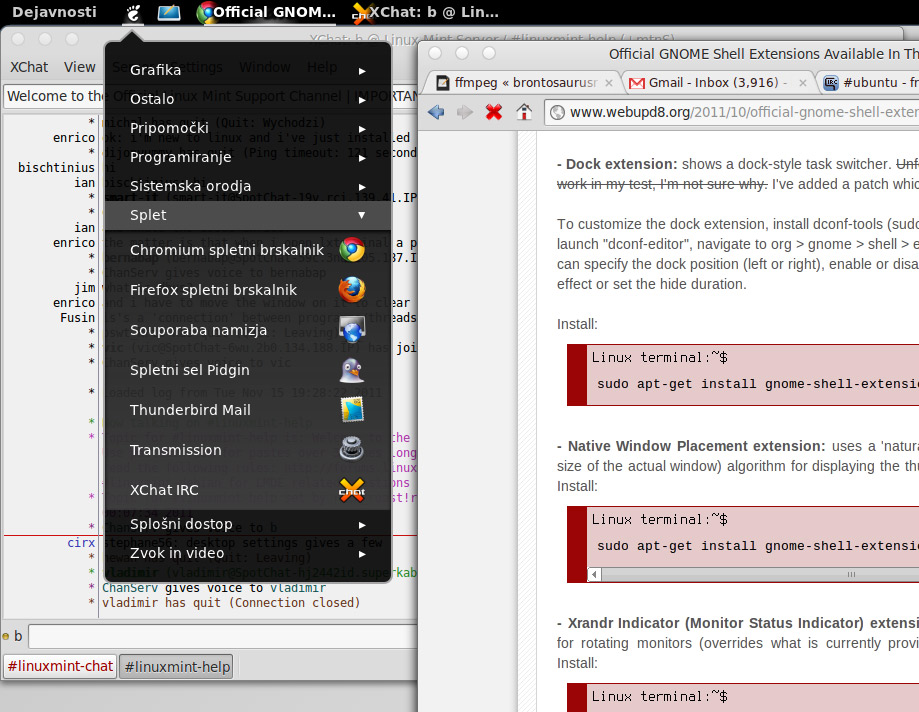Screen dimensions: 919x712
Task: Open the View menu in XChat
Action: point(80,67)
